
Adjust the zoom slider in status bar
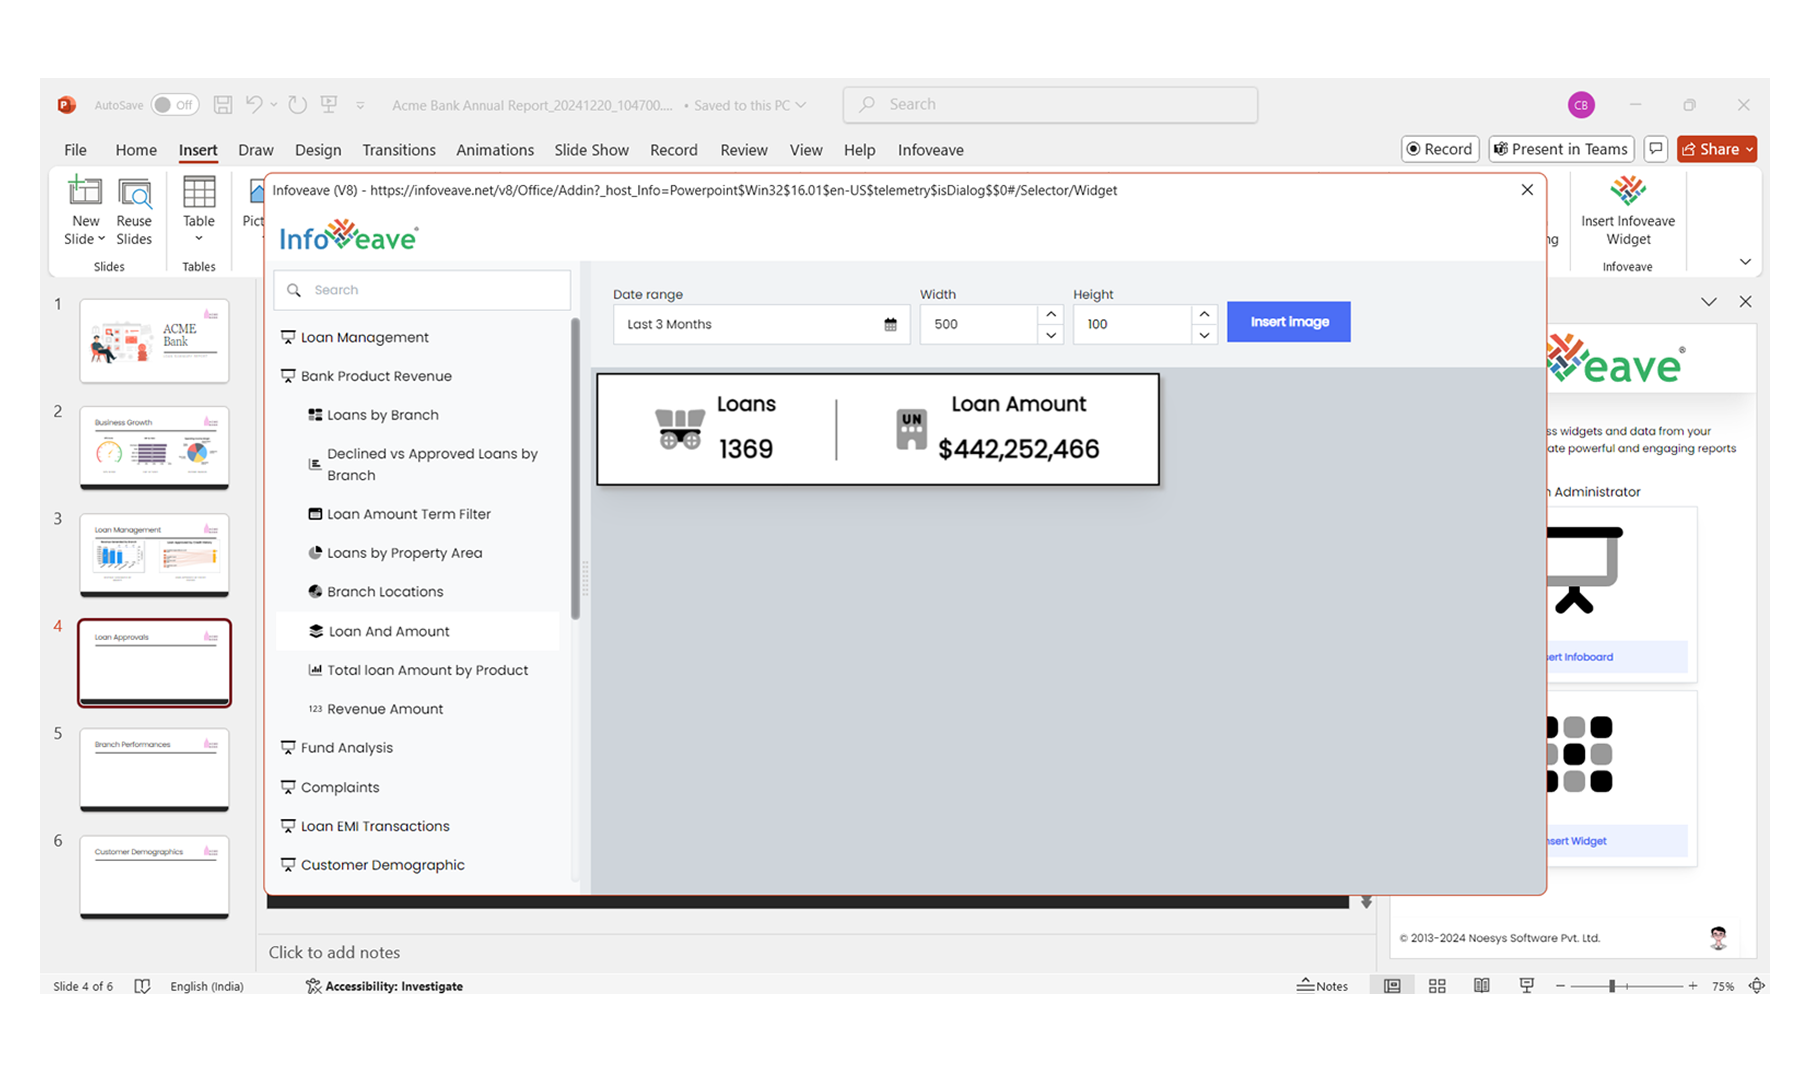(x=1612, y=986)
